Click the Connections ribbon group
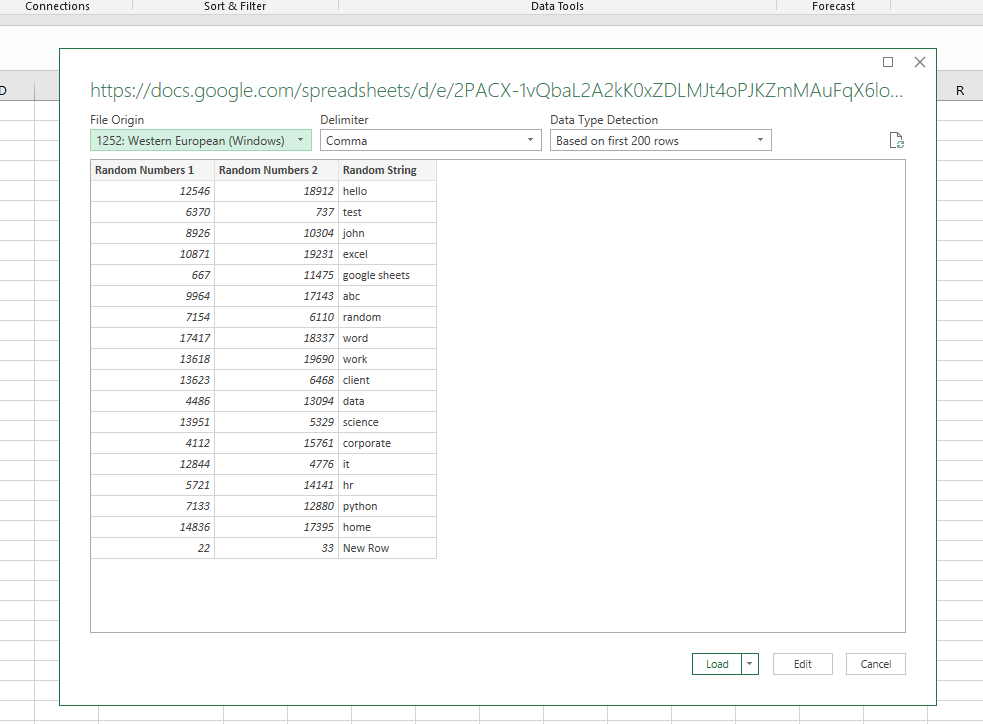This screenshot has height=724, width=983. (x=57, y=6)
